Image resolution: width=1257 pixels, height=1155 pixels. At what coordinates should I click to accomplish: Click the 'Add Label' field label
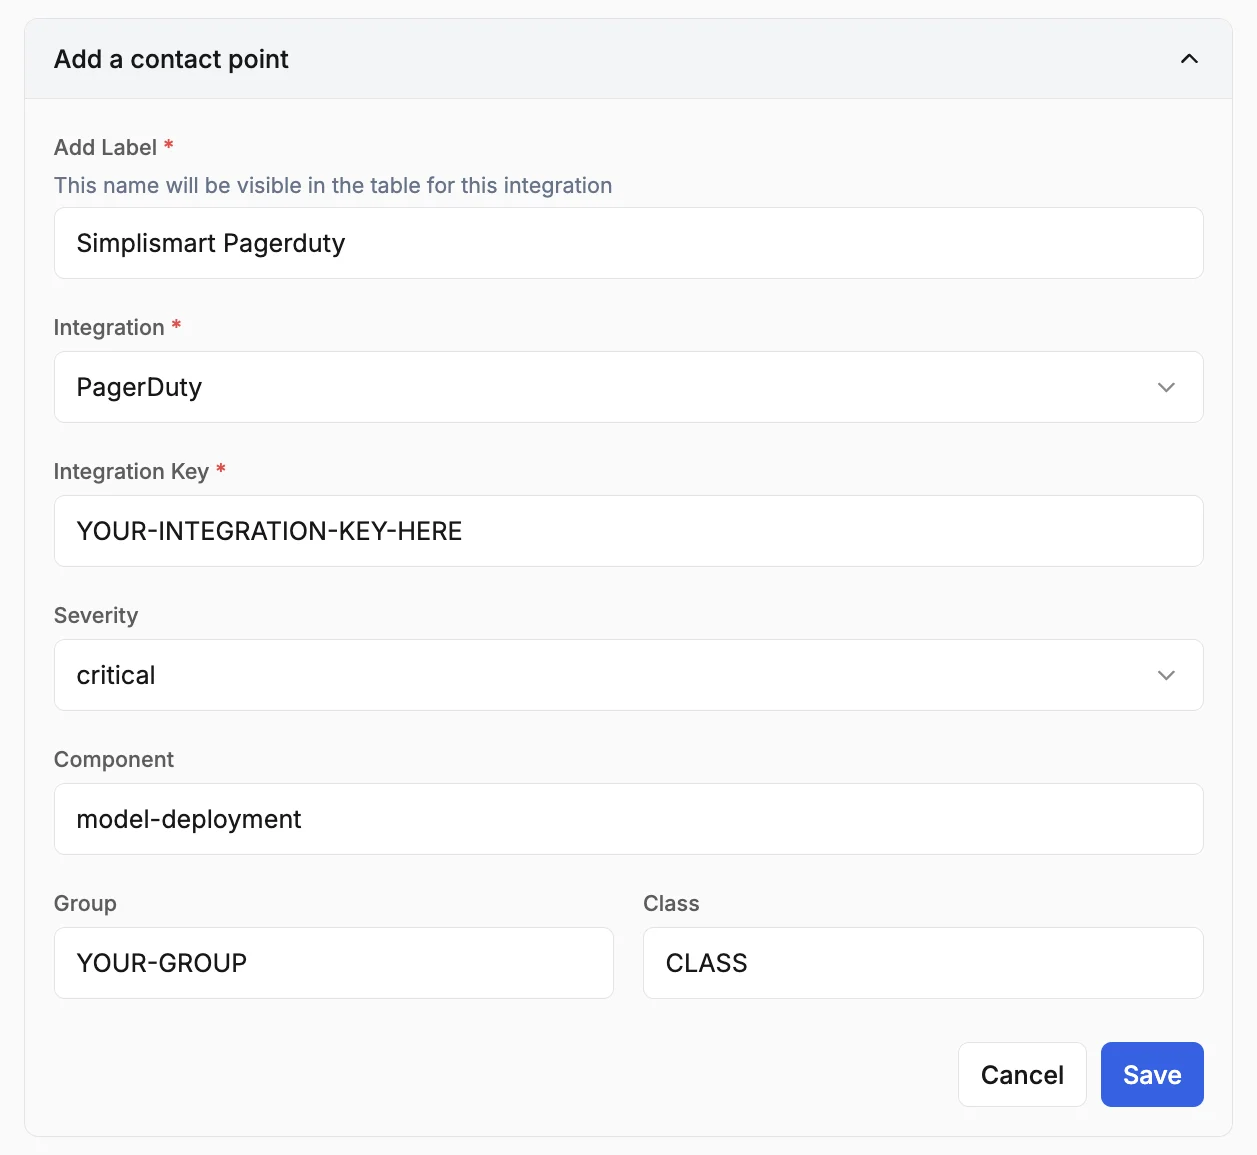105,147
